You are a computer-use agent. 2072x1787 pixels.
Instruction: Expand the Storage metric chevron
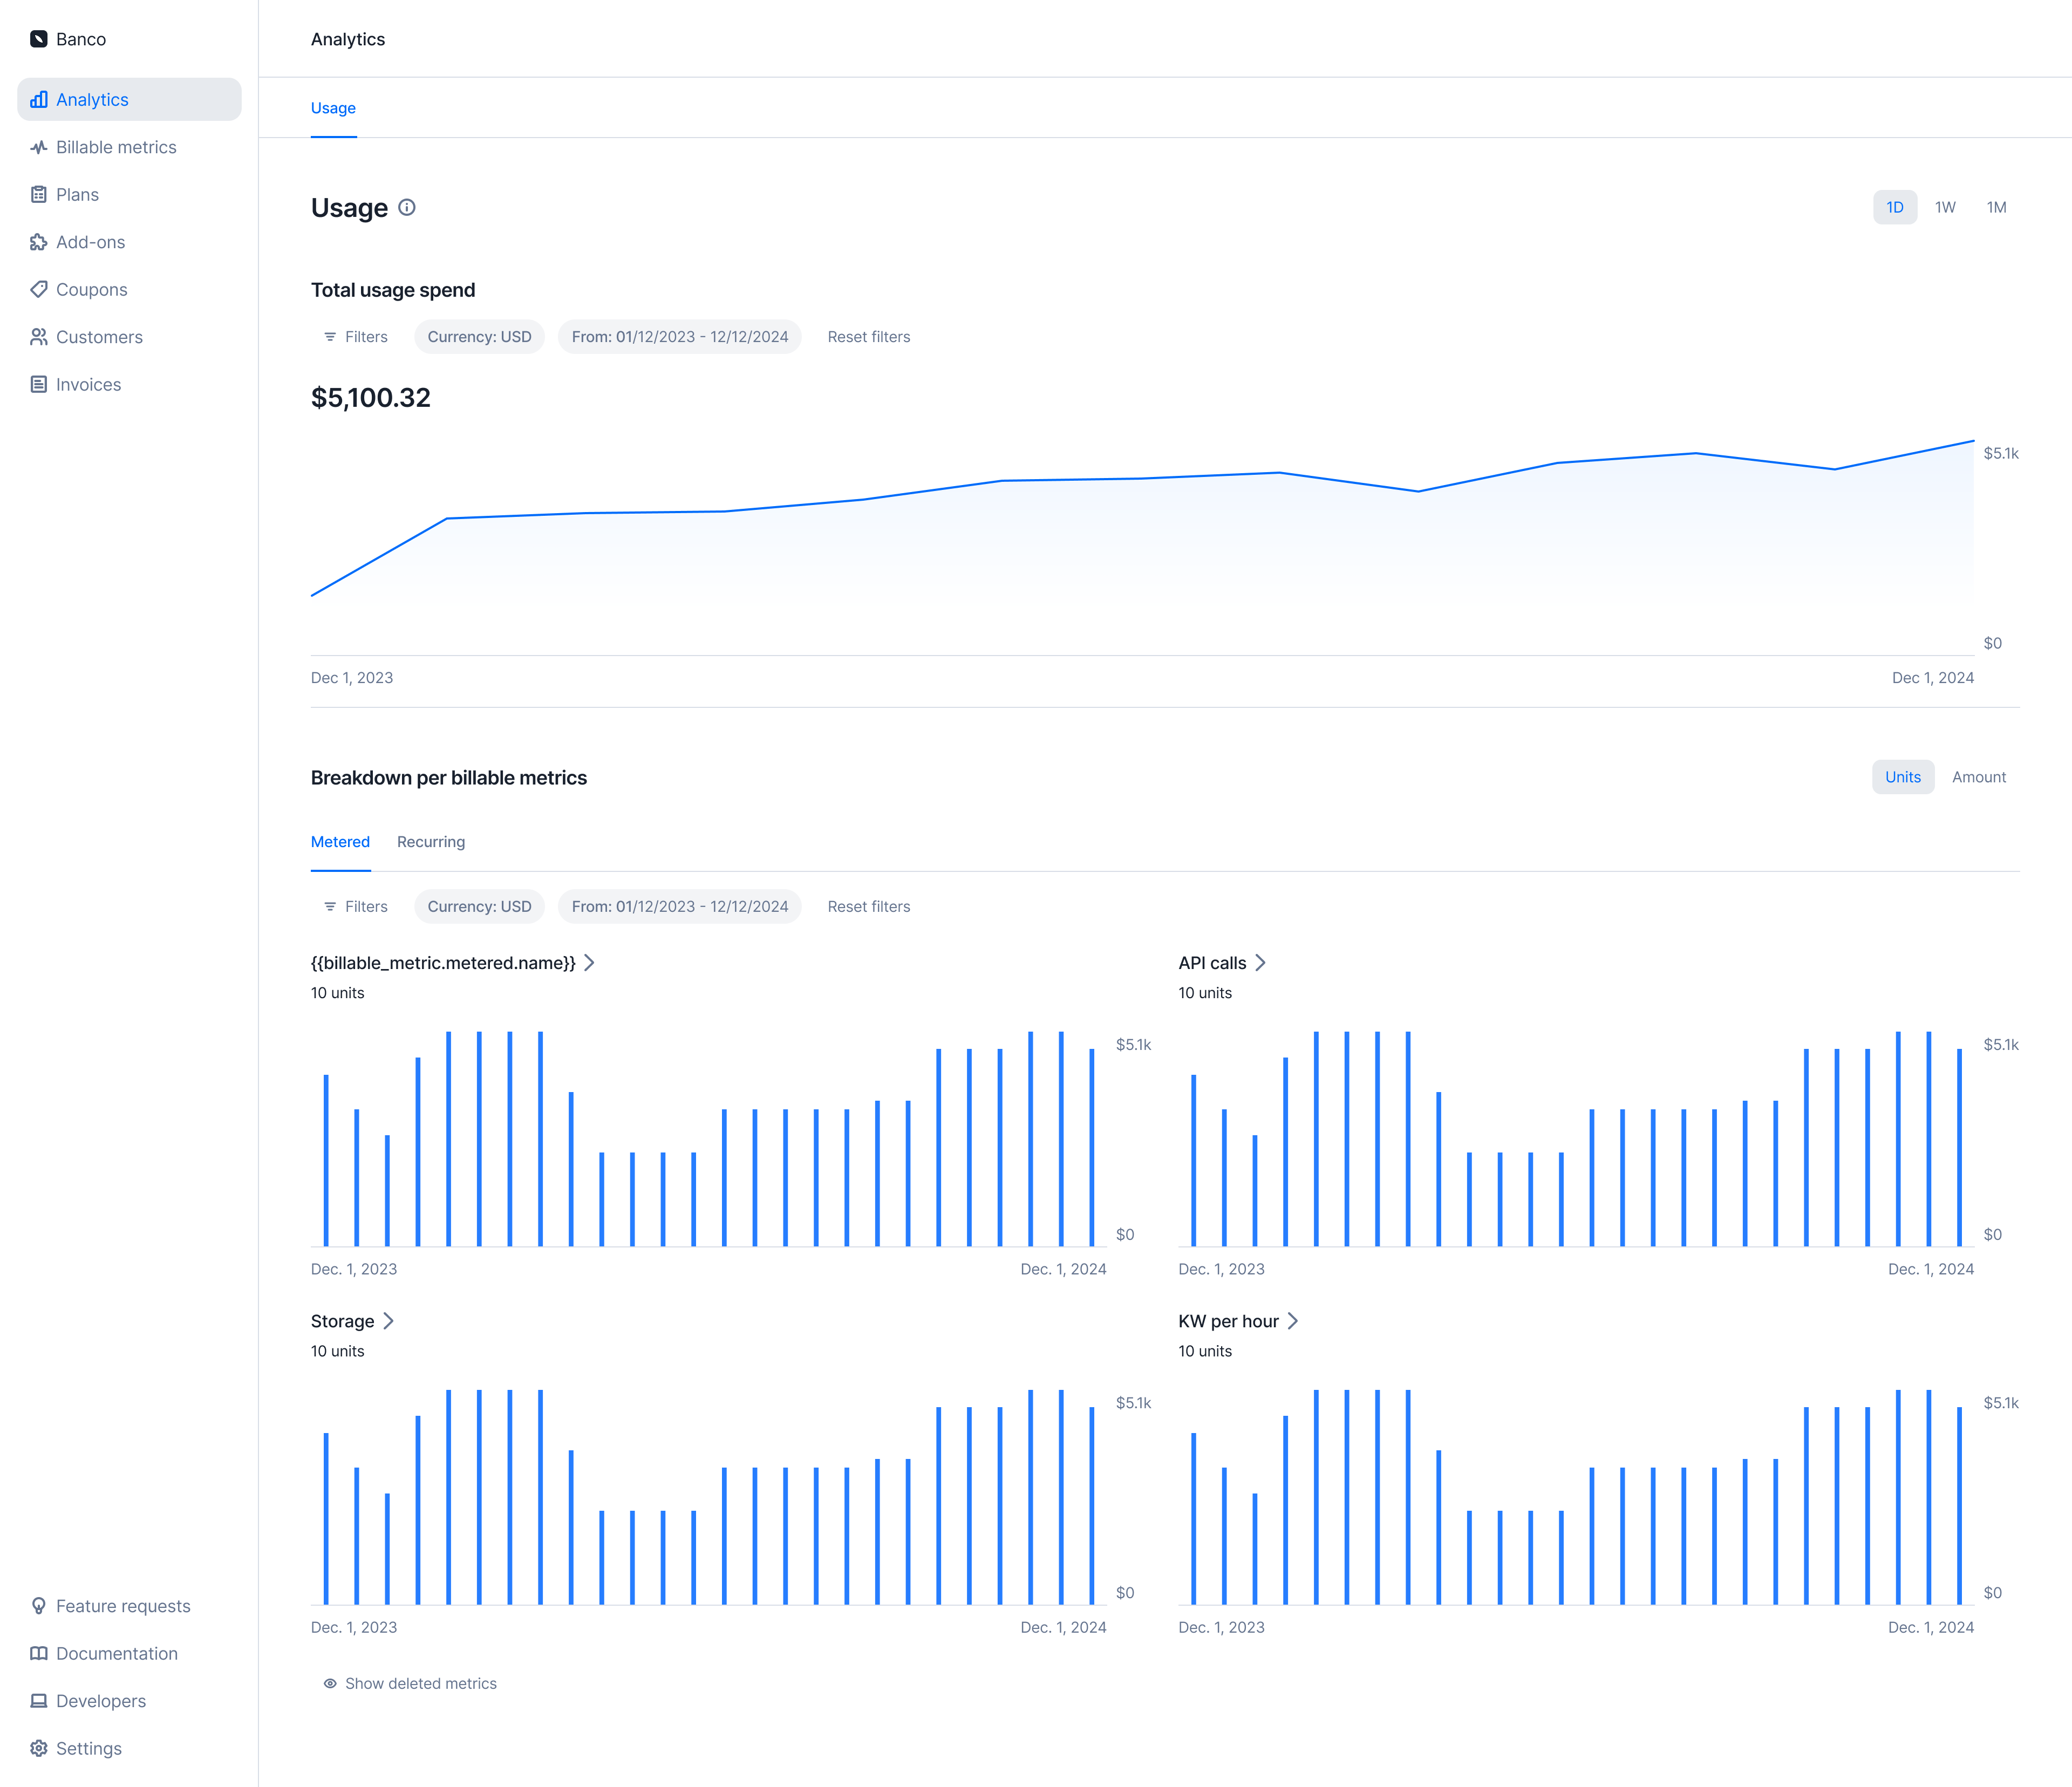388,1321
